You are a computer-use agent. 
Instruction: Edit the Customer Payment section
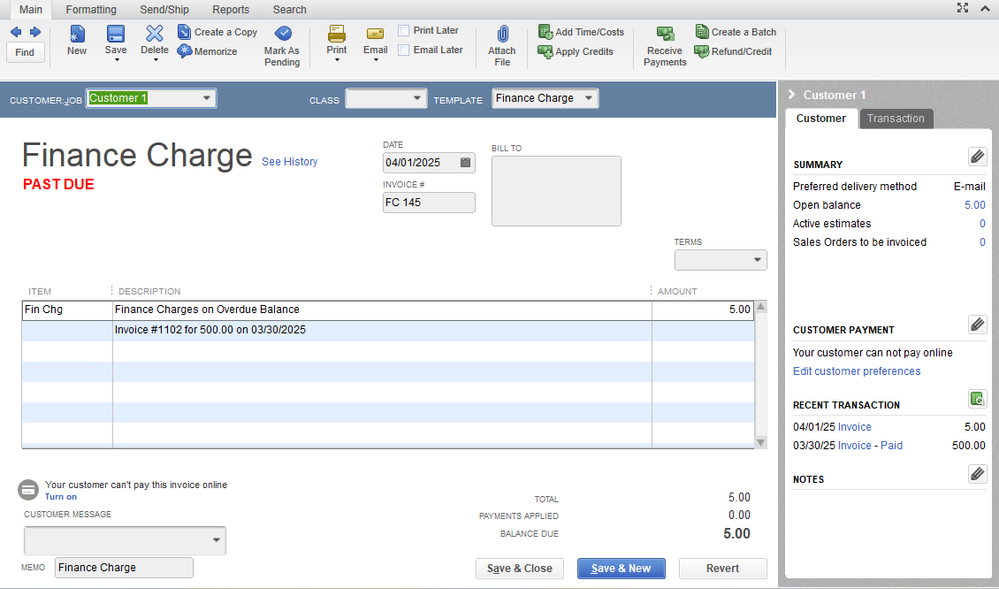(x=977, y=324)
